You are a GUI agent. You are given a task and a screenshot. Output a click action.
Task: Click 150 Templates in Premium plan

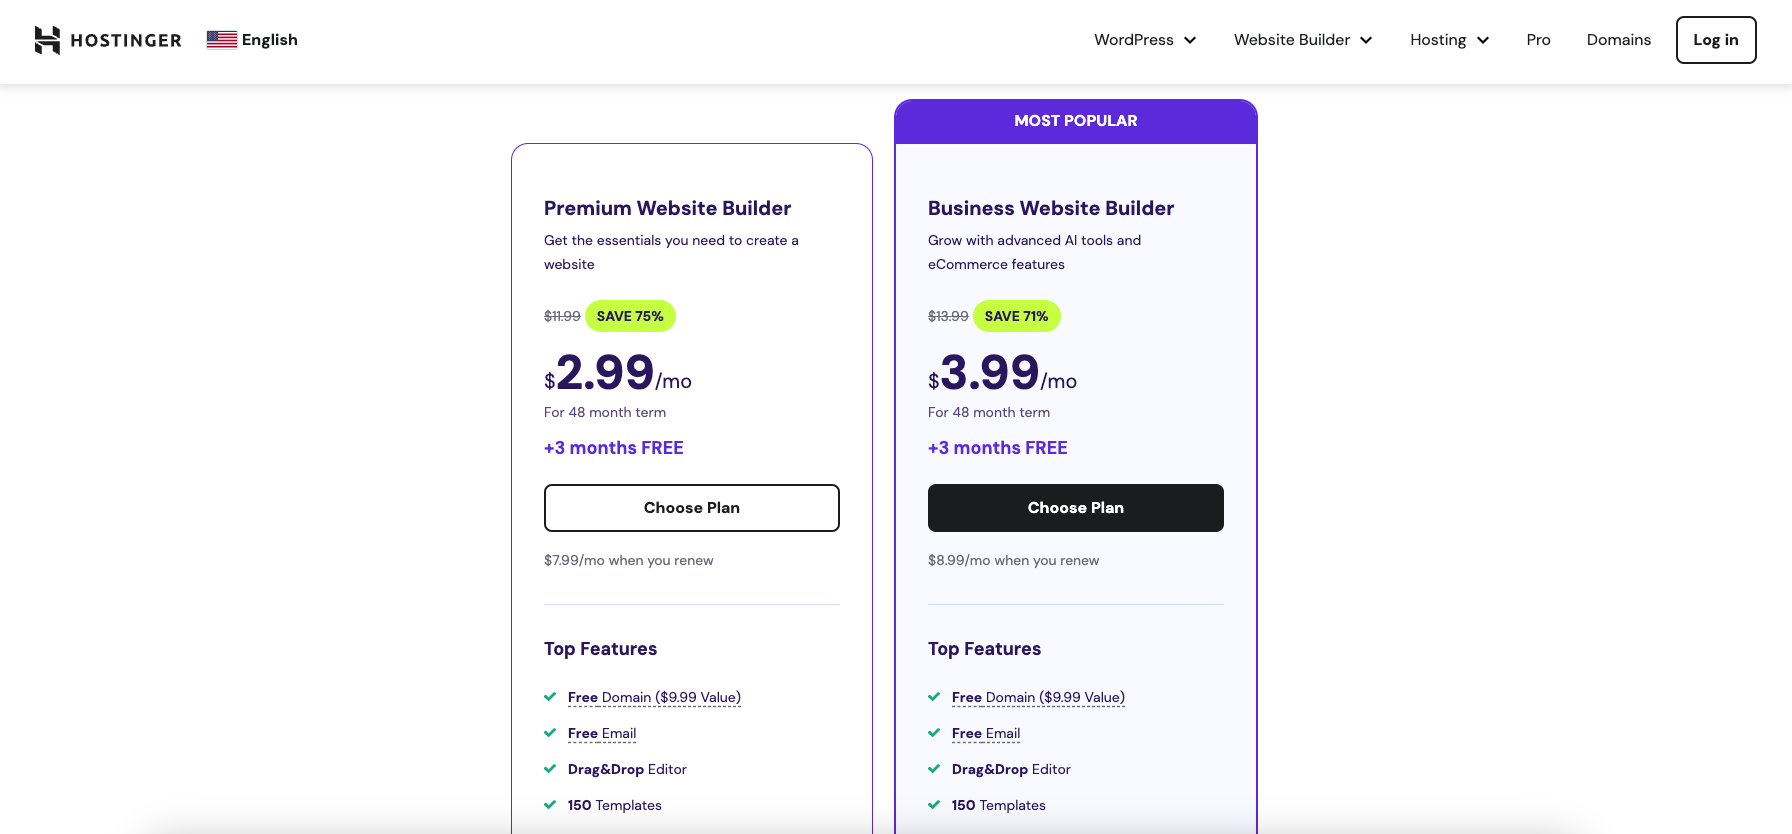pyautogui.click(x=615, y=805)
